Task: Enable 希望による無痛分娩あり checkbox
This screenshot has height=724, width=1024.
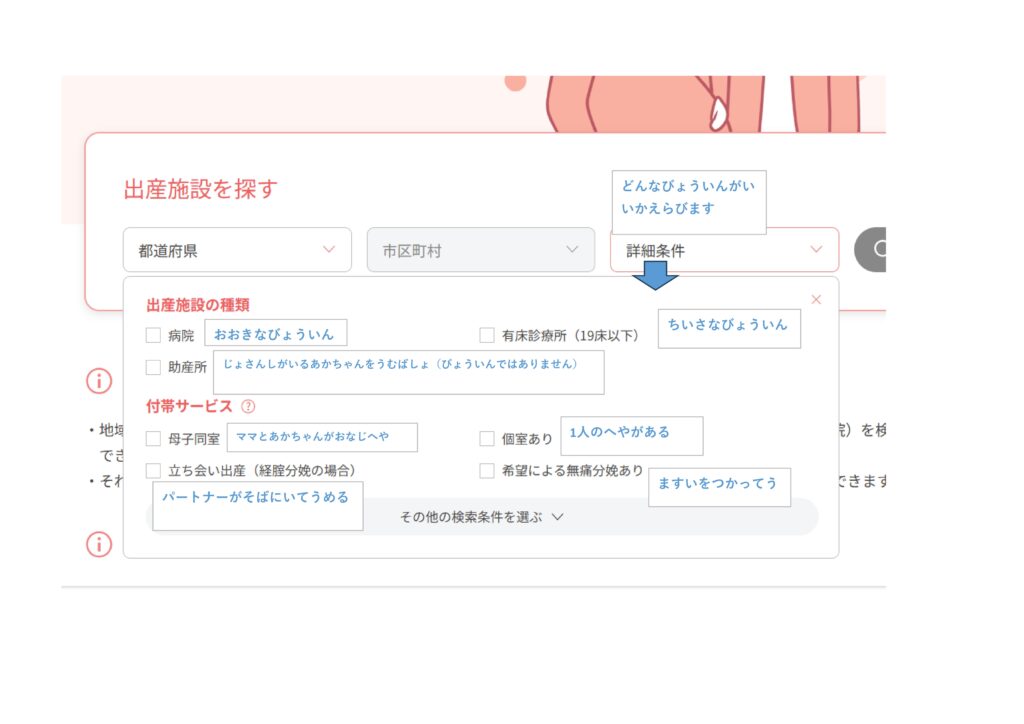Action: pos(487,470)
